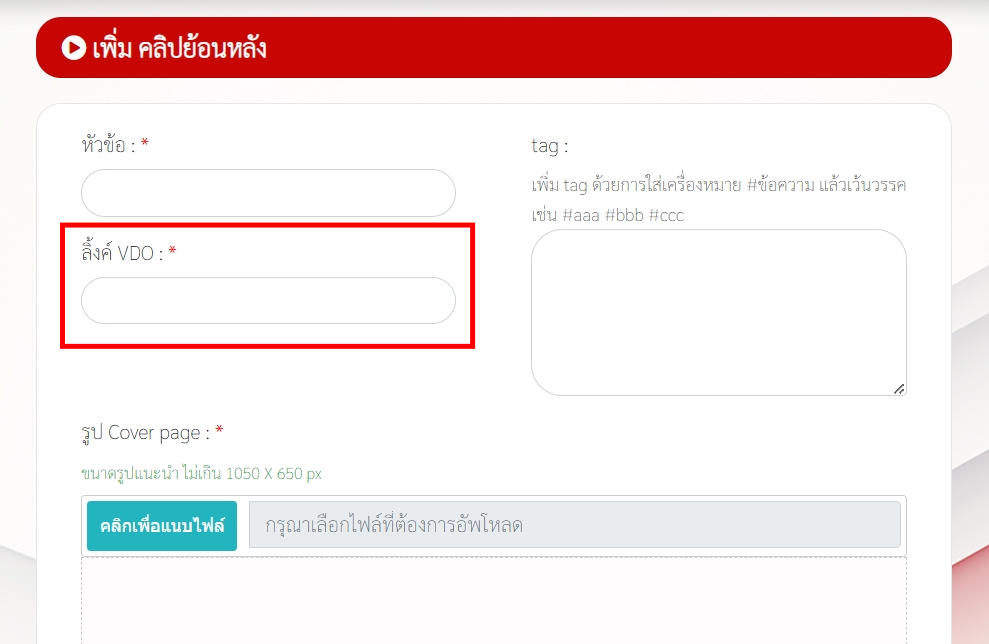The image size is (989, 644).
Task: Click the red asterisk beside ลิ้งค์ VDO
Action: tap(172, 253)
